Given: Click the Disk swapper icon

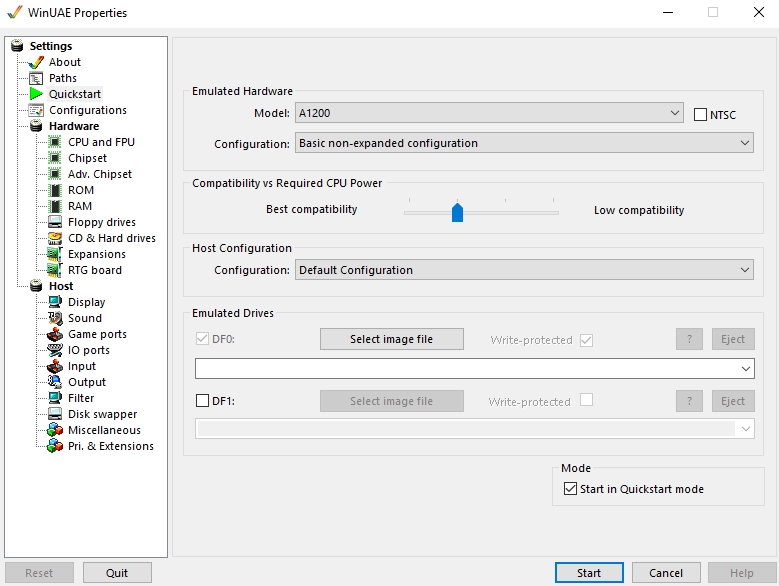Looking at the screenshot, I should tap(55, 414).
